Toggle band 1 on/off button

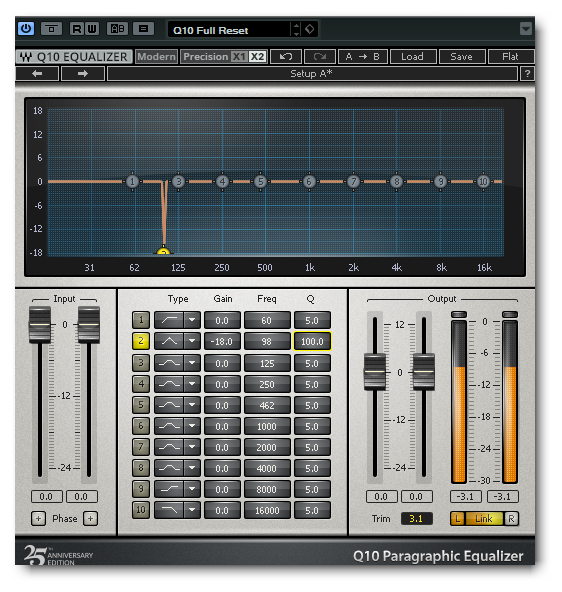141,320
